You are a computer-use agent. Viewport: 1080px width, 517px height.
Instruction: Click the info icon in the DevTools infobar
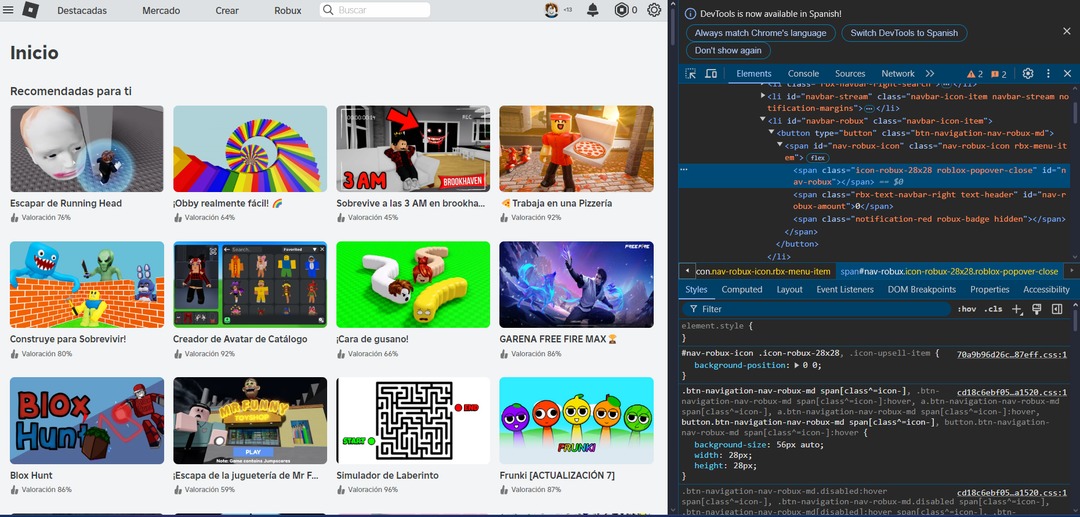(x=691, y=14)
